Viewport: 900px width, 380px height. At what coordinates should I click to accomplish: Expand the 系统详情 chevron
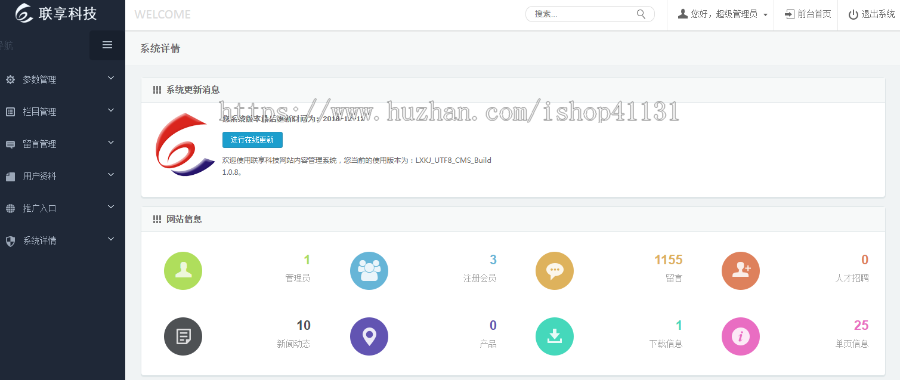[111, 239]
